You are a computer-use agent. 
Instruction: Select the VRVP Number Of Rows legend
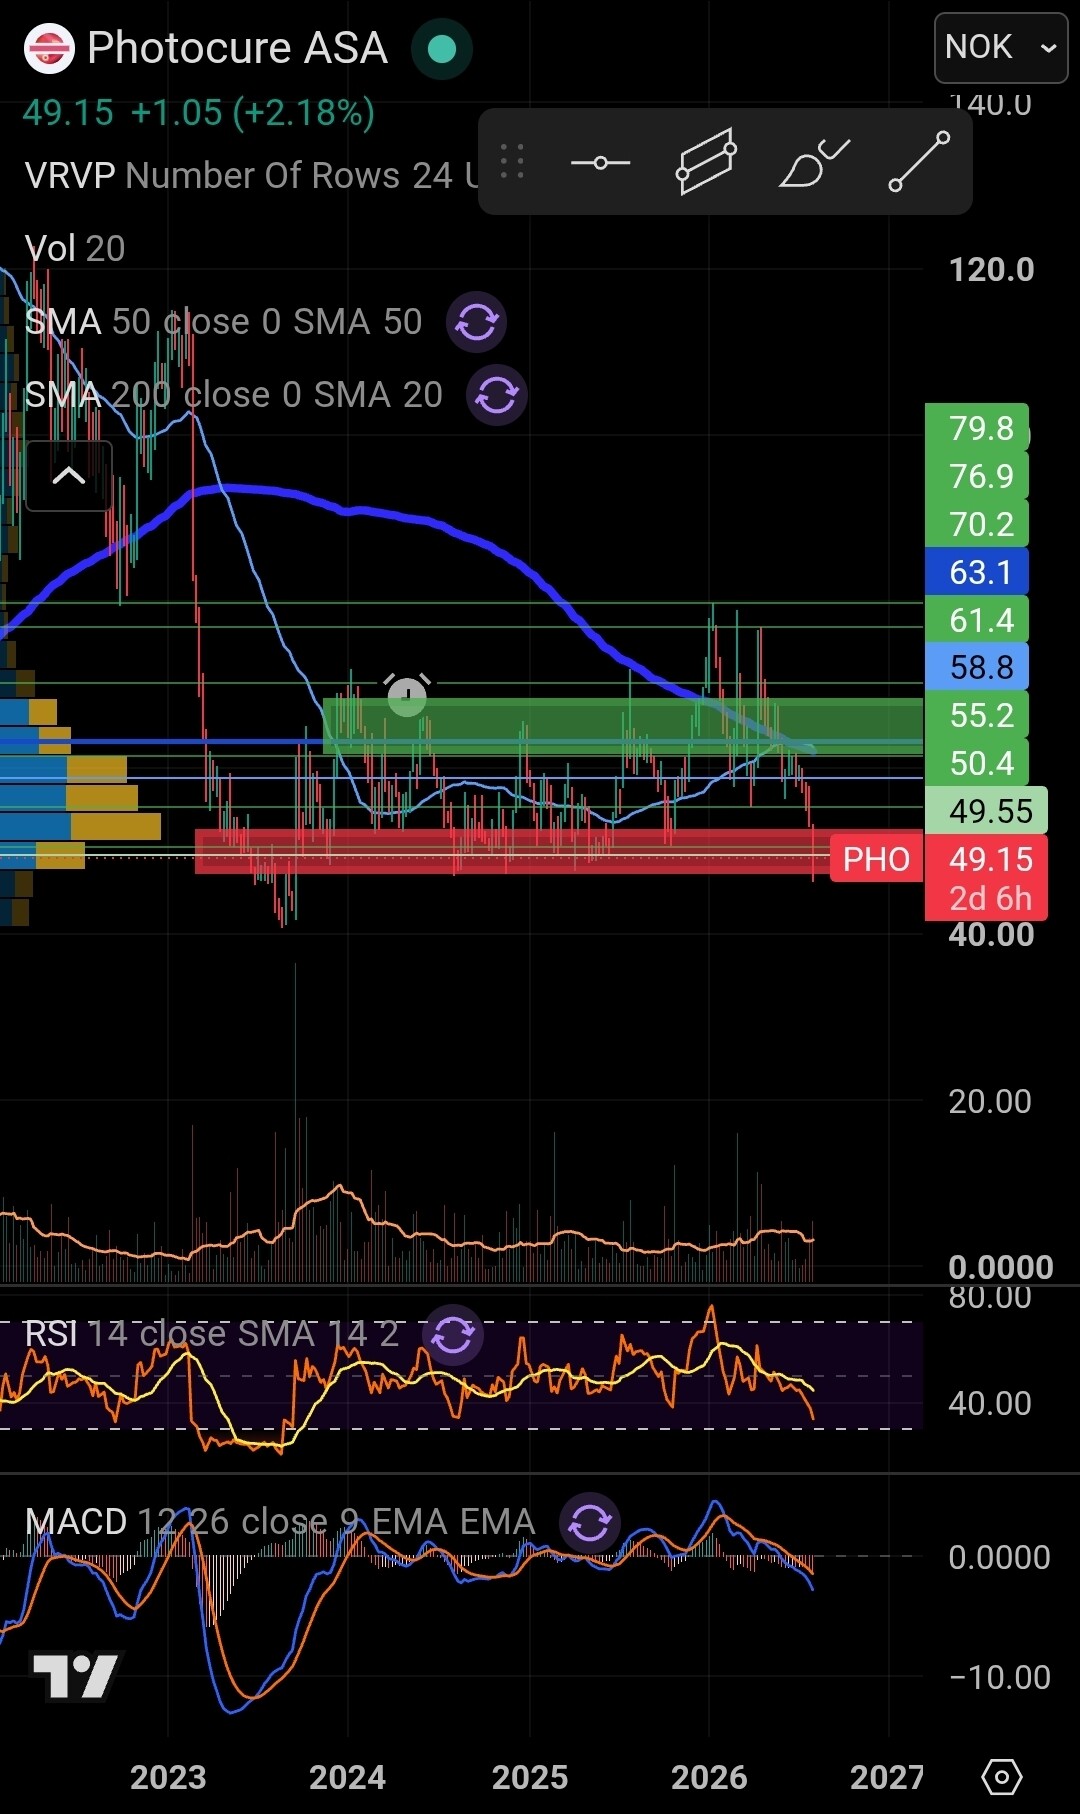click(x=252, y=175)
